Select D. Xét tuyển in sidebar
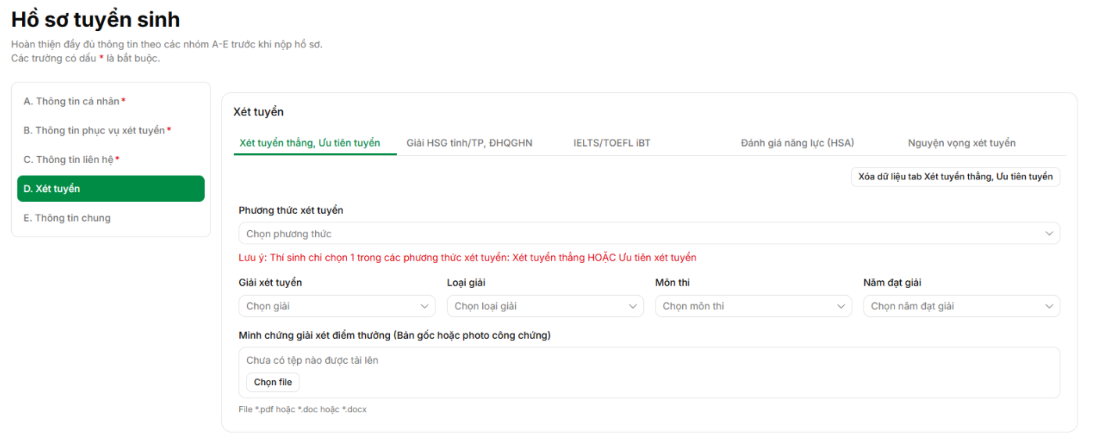 (111, 189)
